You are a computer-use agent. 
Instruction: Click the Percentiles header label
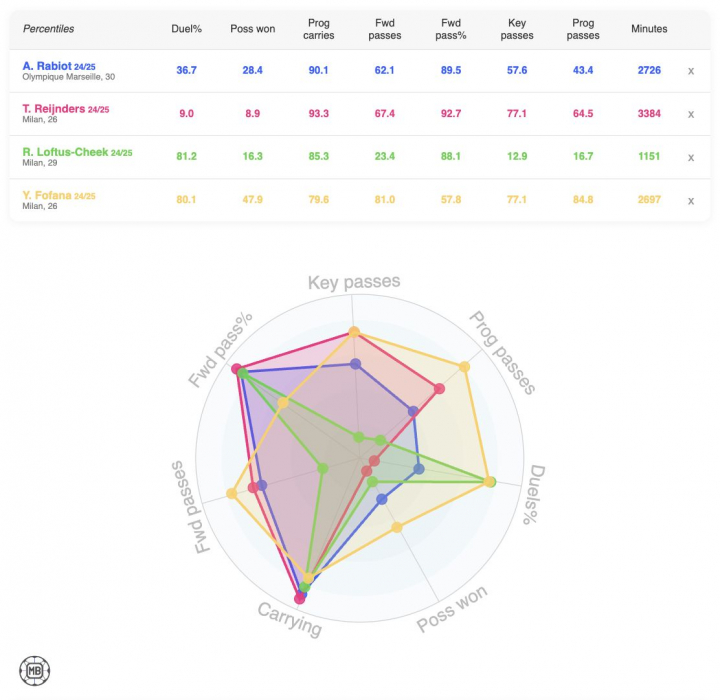tap(48, 29)
